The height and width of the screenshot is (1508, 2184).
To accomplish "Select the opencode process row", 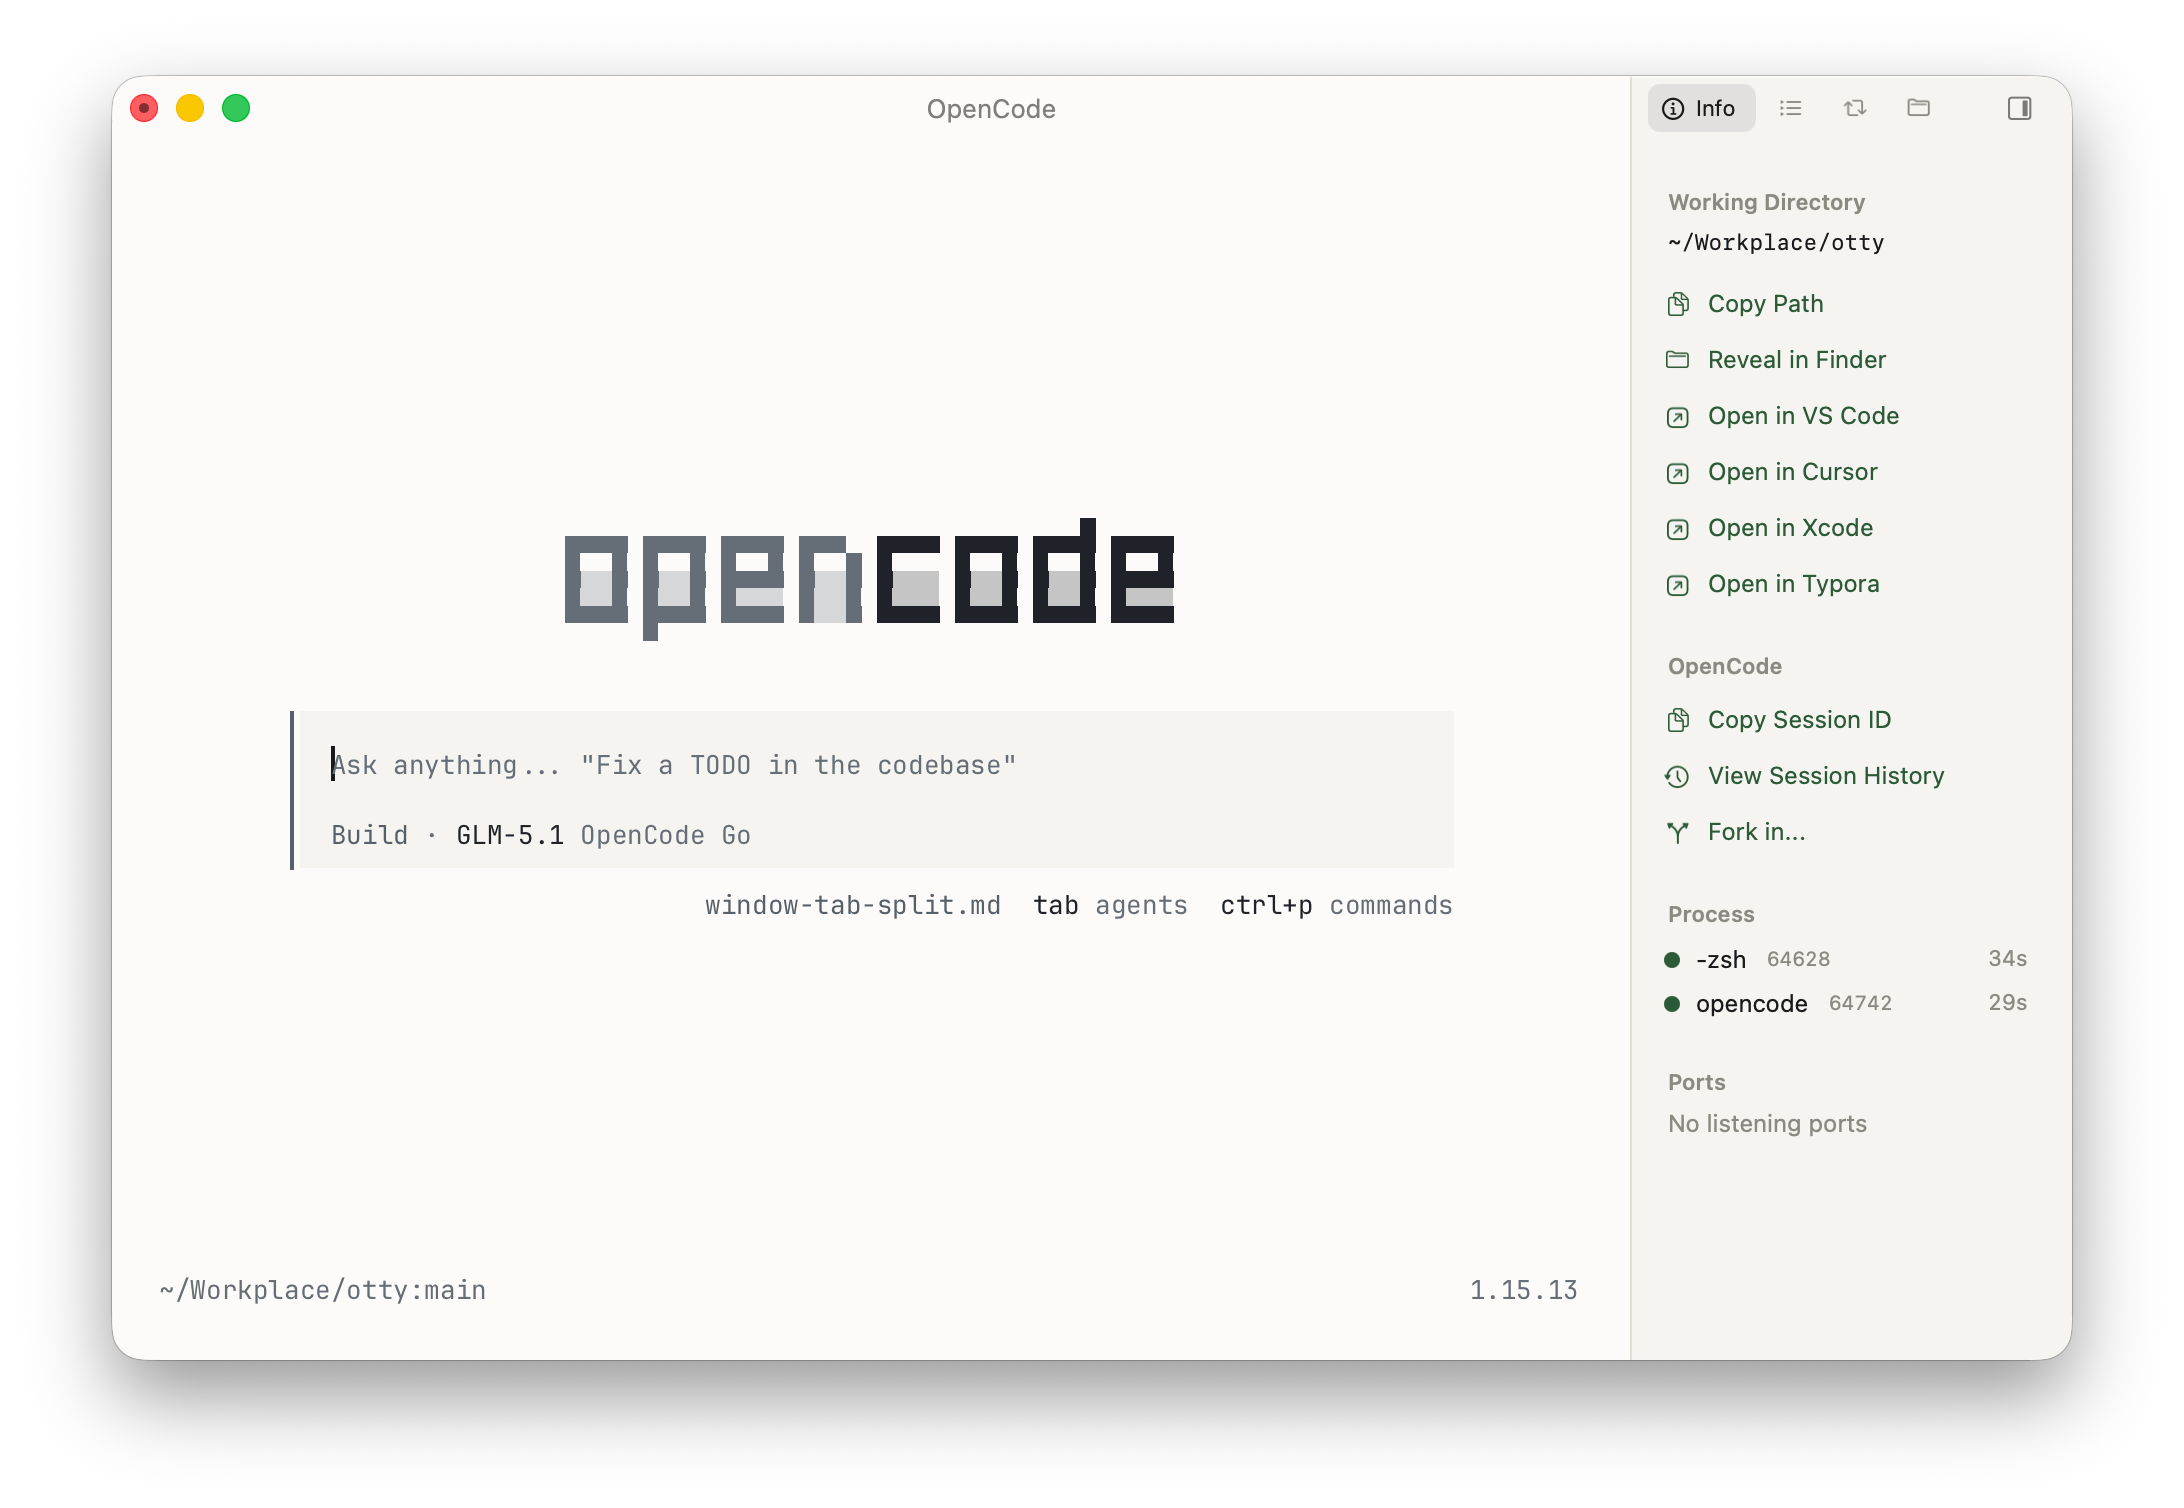I will coord(1845,1004).
